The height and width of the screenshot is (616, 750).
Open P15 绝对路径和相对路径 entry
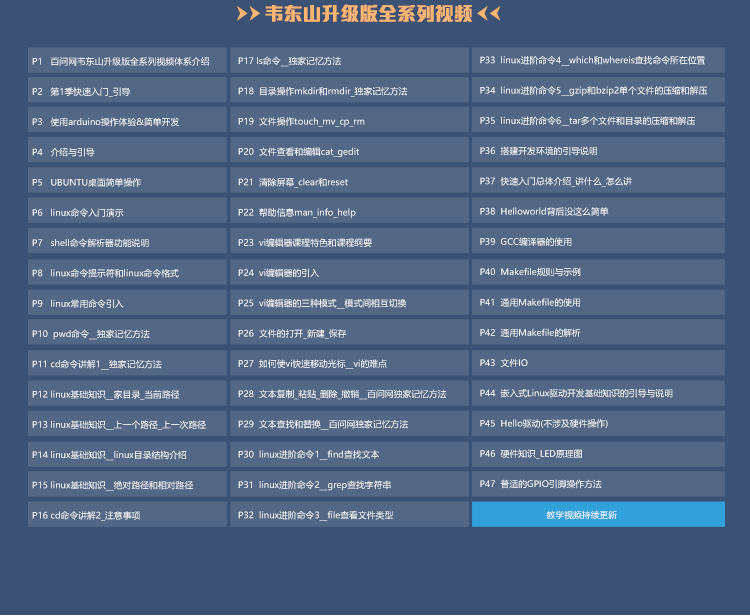(127, 484)
